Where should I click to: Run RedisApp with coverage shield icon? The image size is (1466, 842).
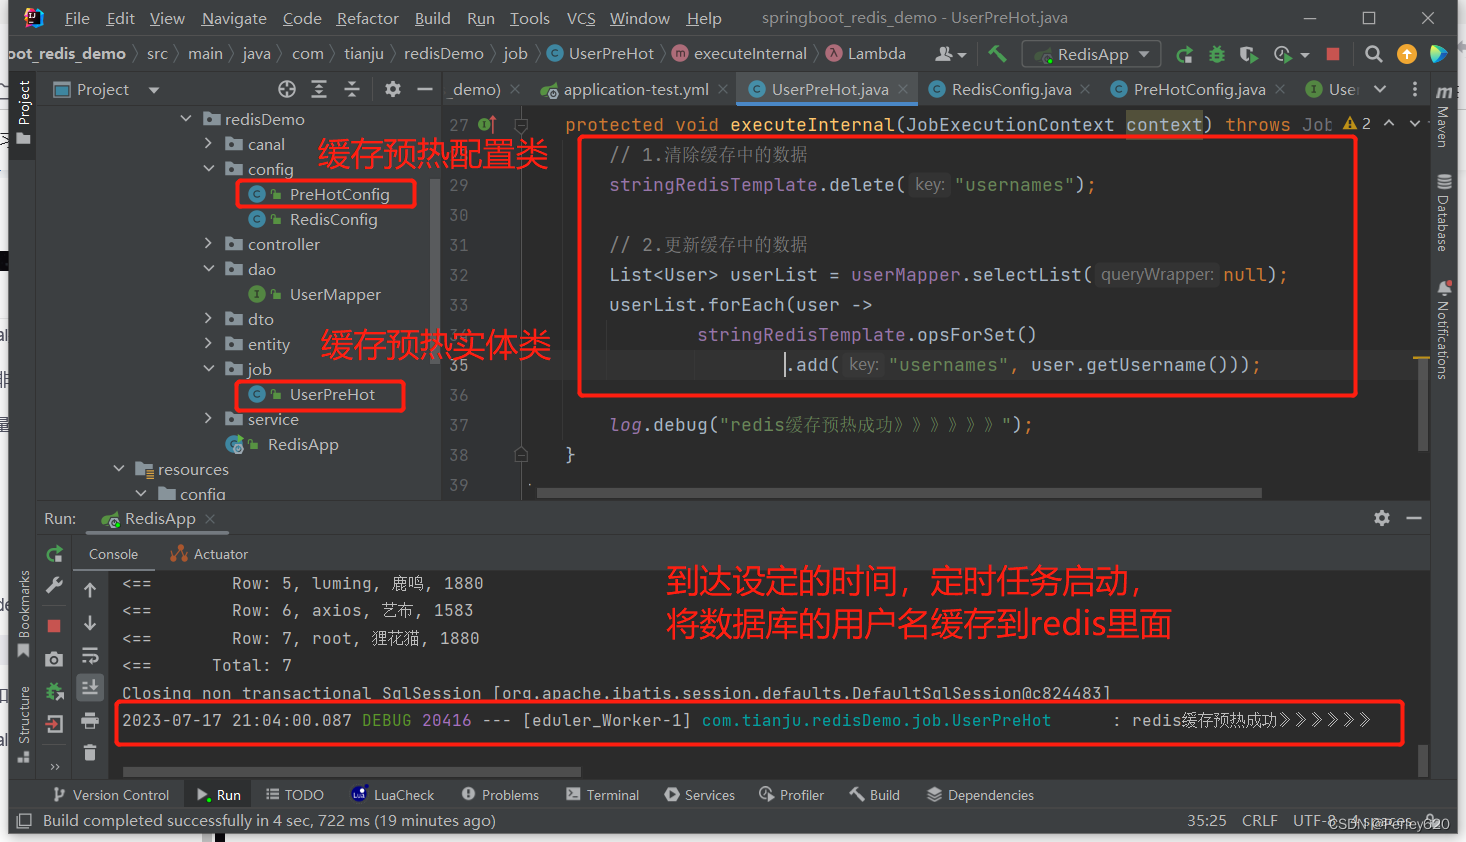point(1249,54)
